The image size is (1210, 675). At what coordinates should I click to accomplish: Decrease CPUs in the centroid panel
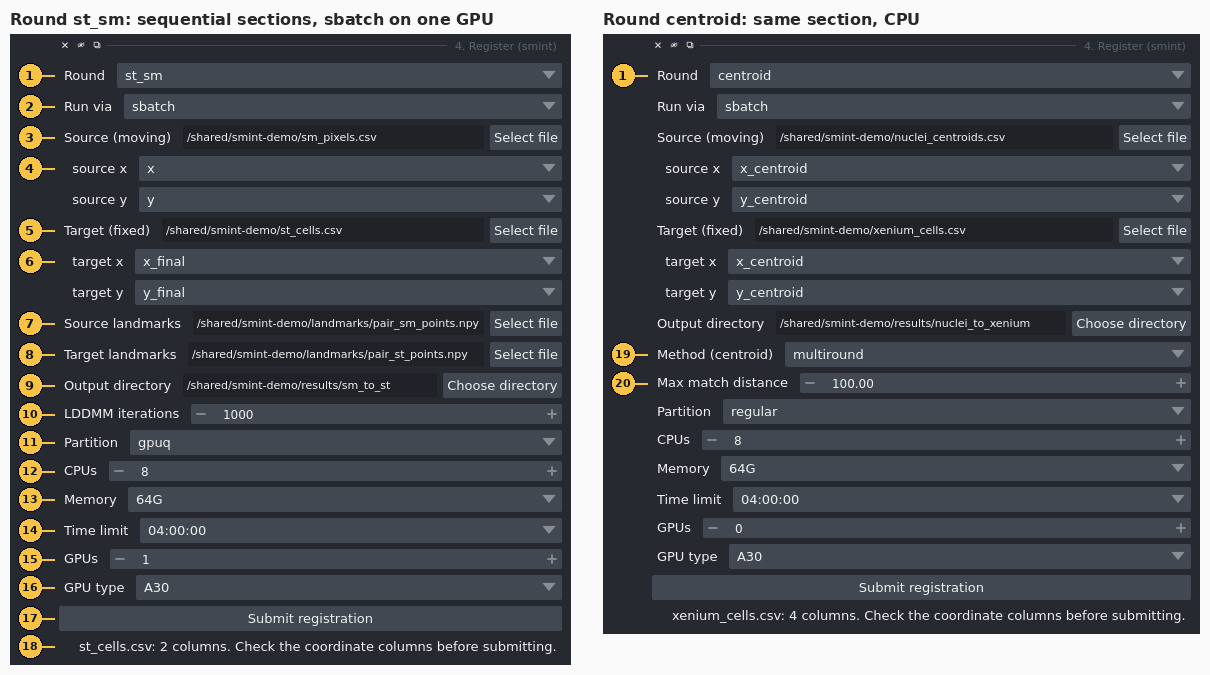point(712,440)
